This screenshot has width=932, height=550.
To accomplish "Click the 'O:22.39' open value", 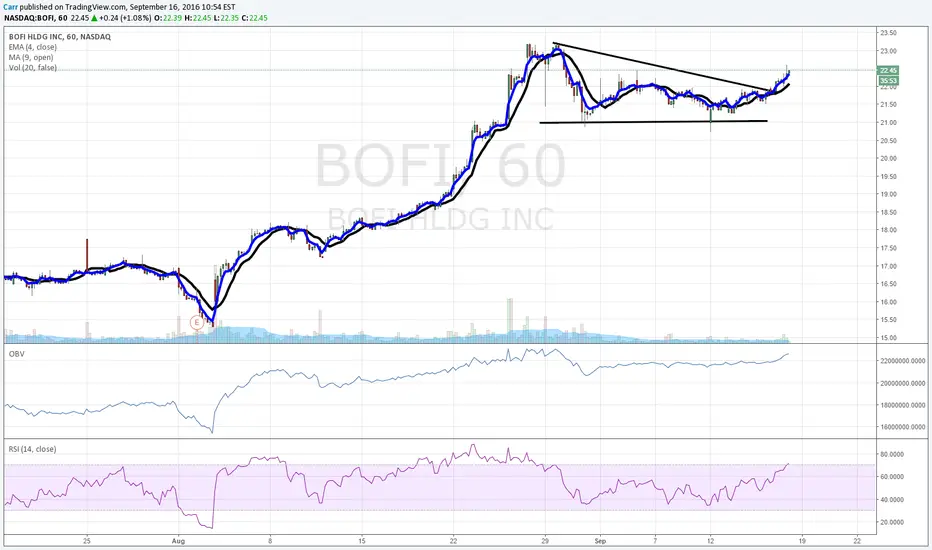I will point(168,18).
